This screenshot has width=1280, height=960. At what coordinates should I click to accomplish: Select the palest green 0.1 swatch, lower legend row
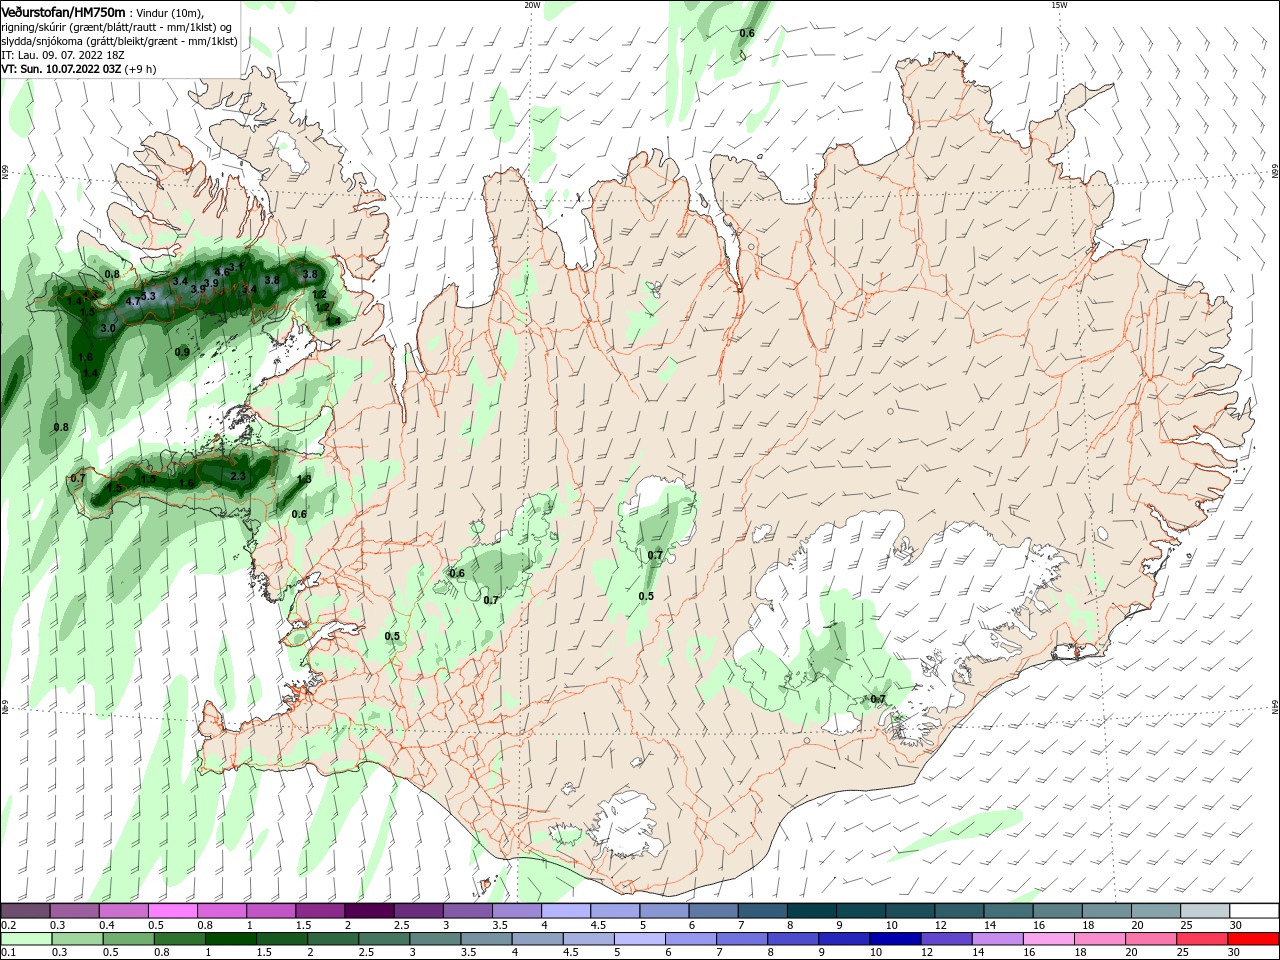[x=25, y=939]
